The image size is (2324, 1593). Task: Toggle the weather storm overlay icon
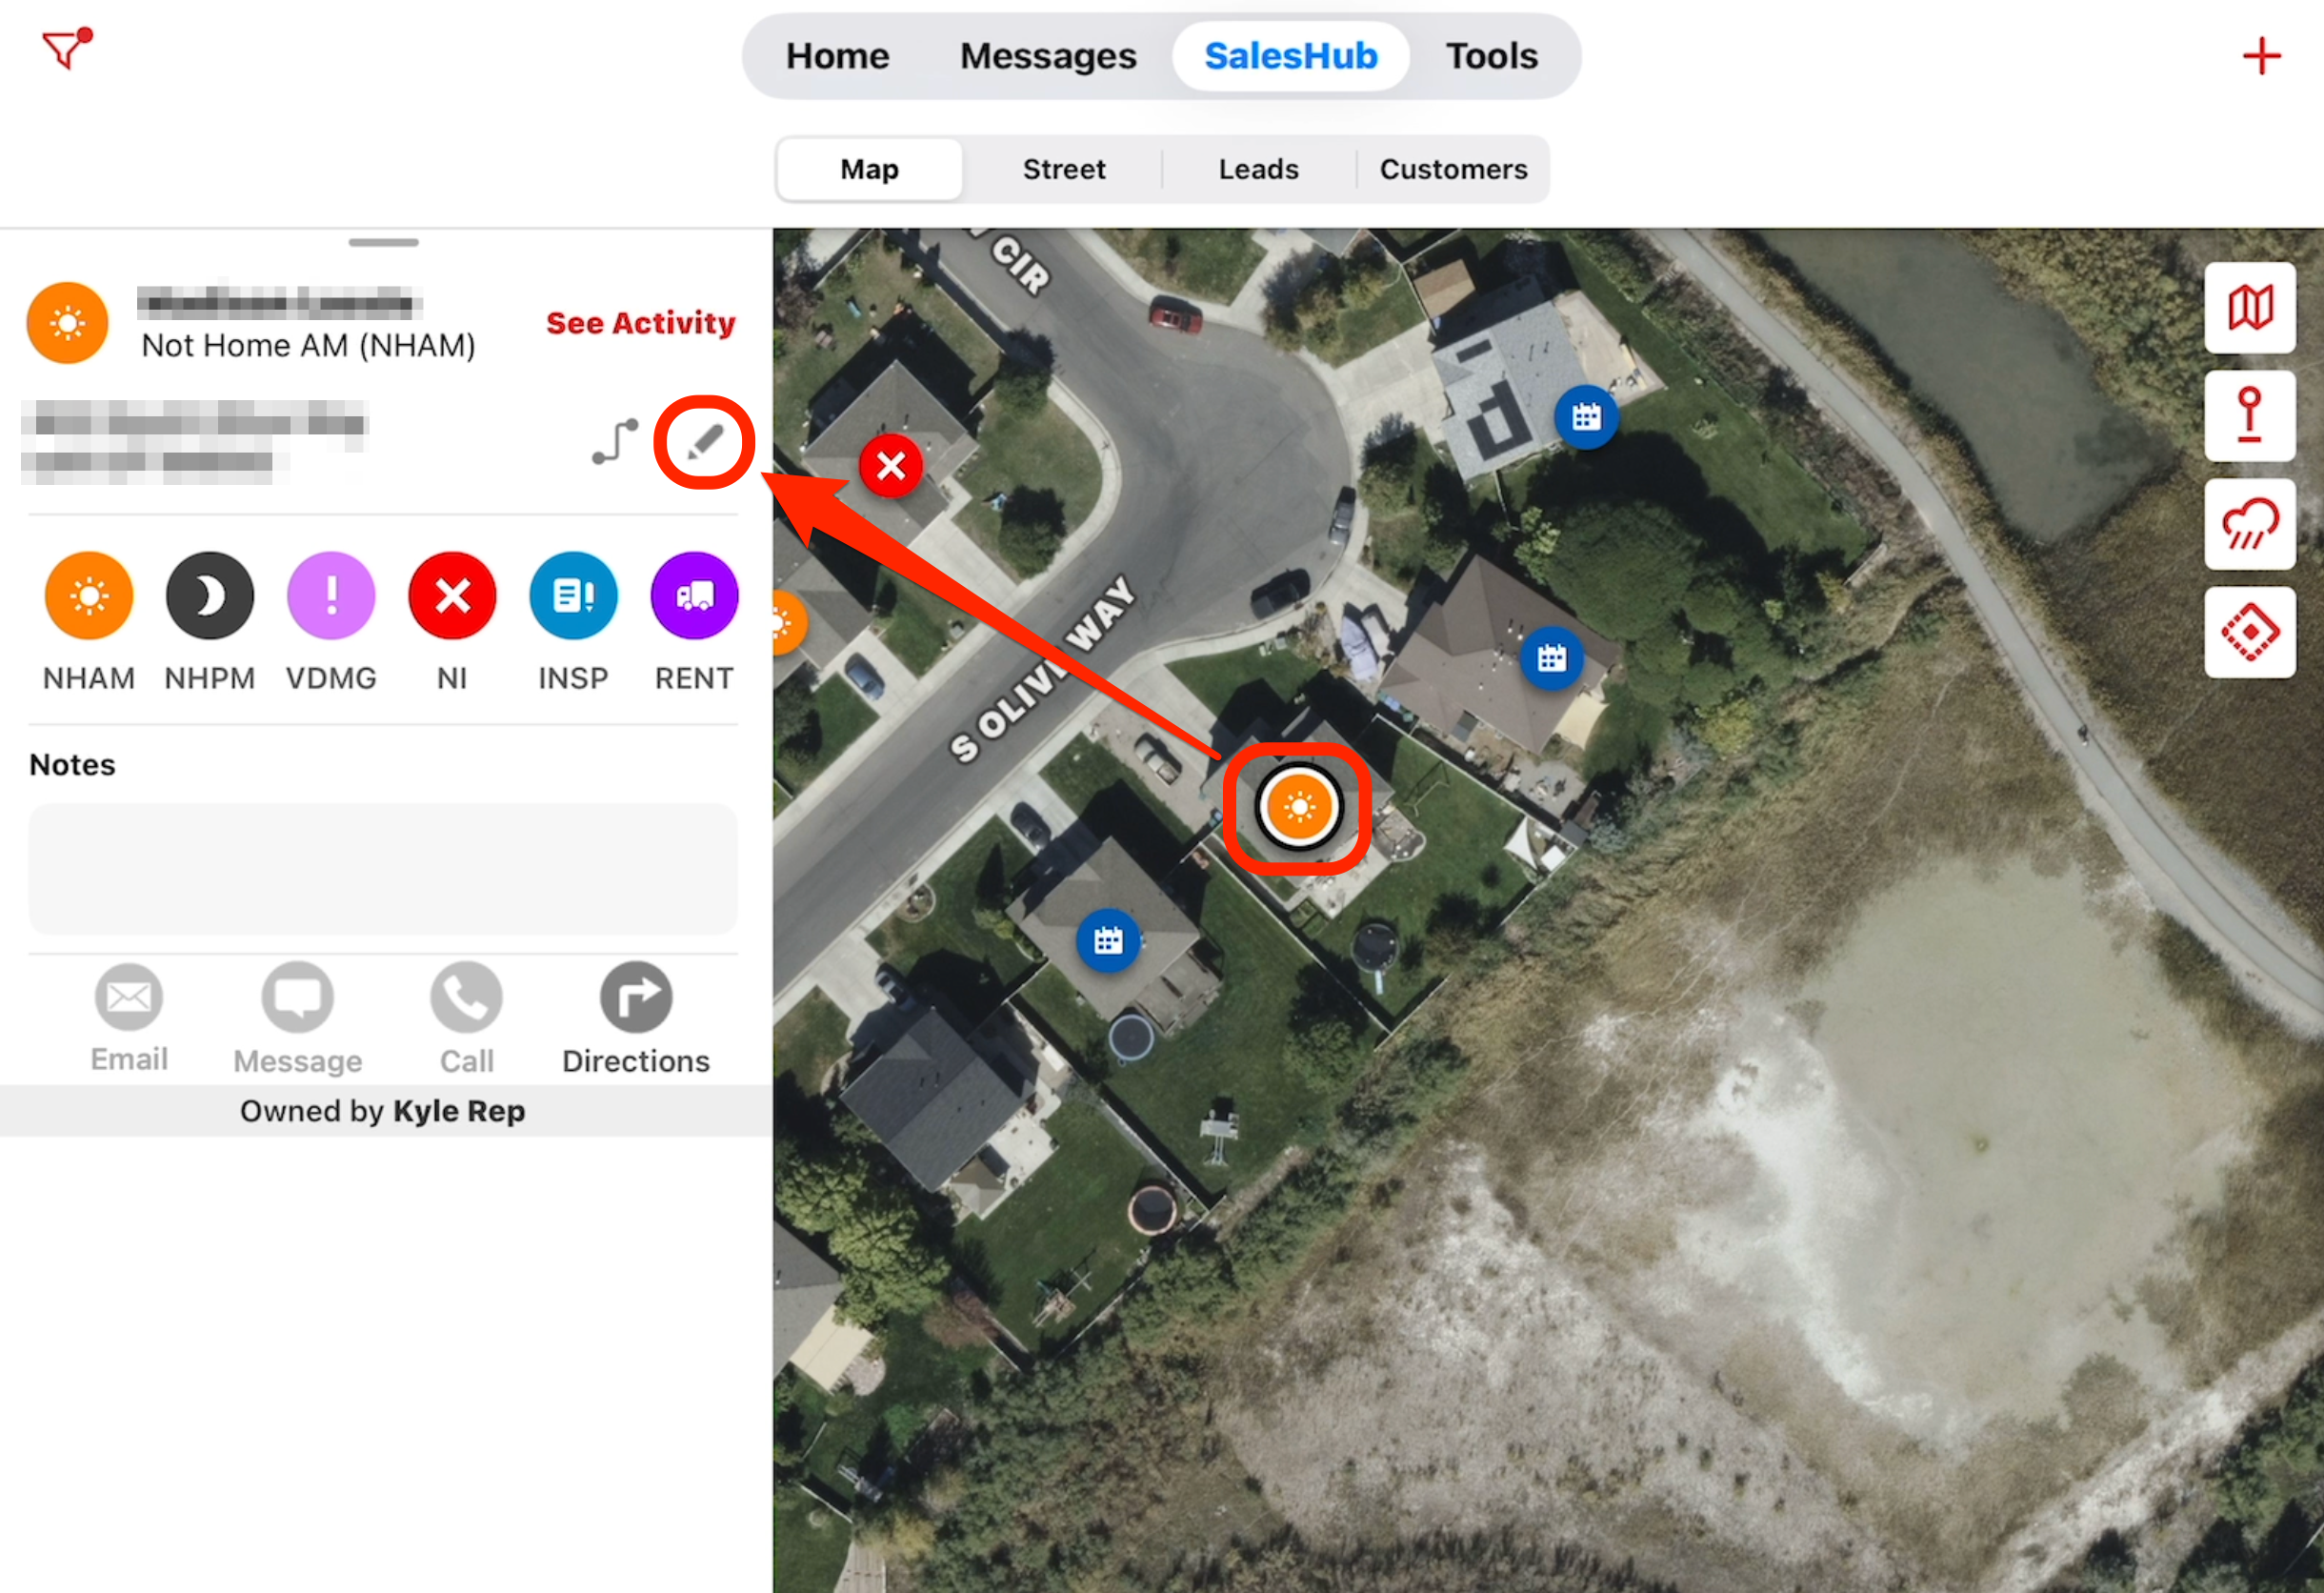[x=2250, y=524]
